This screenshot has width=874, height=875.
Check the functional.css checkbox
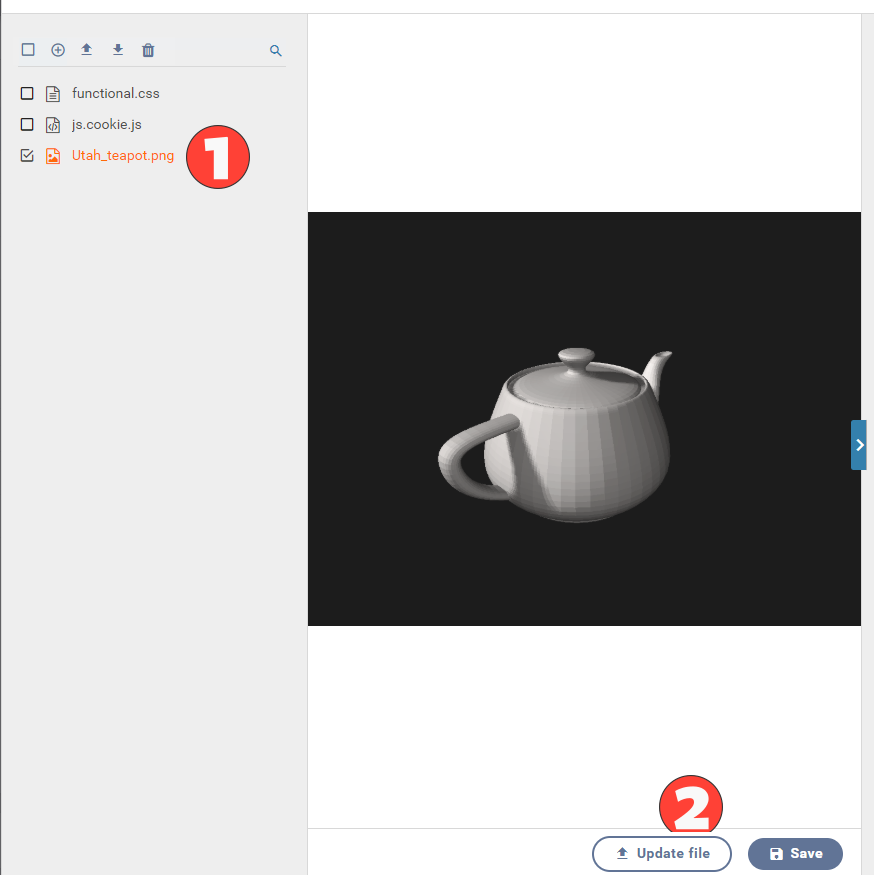pyautogui.click(x=27, y=94)
